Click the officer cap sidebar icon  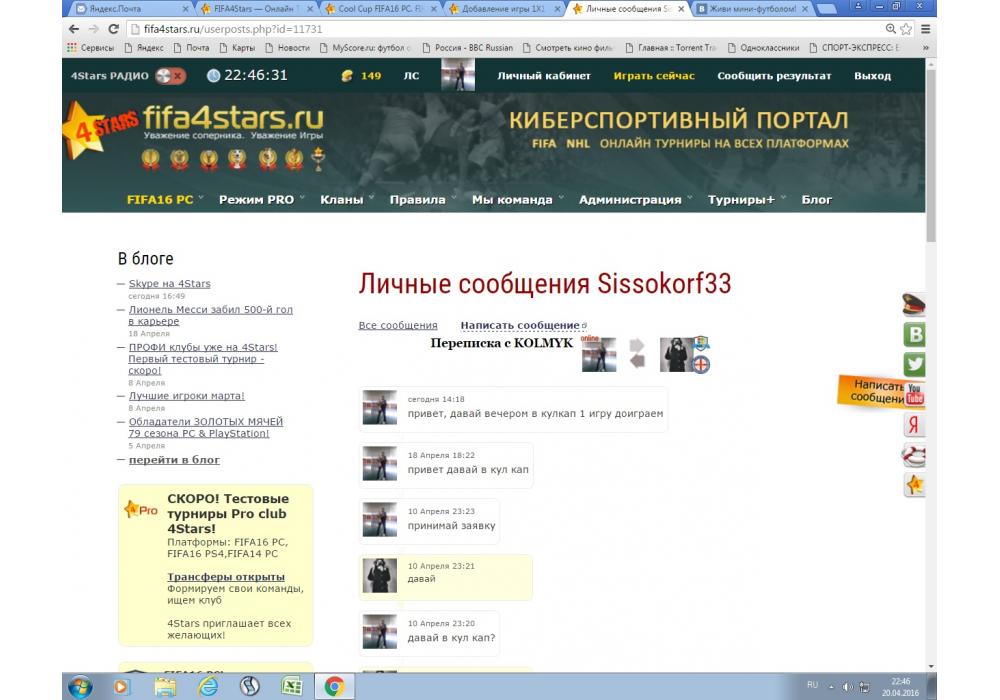coord(914,305)
